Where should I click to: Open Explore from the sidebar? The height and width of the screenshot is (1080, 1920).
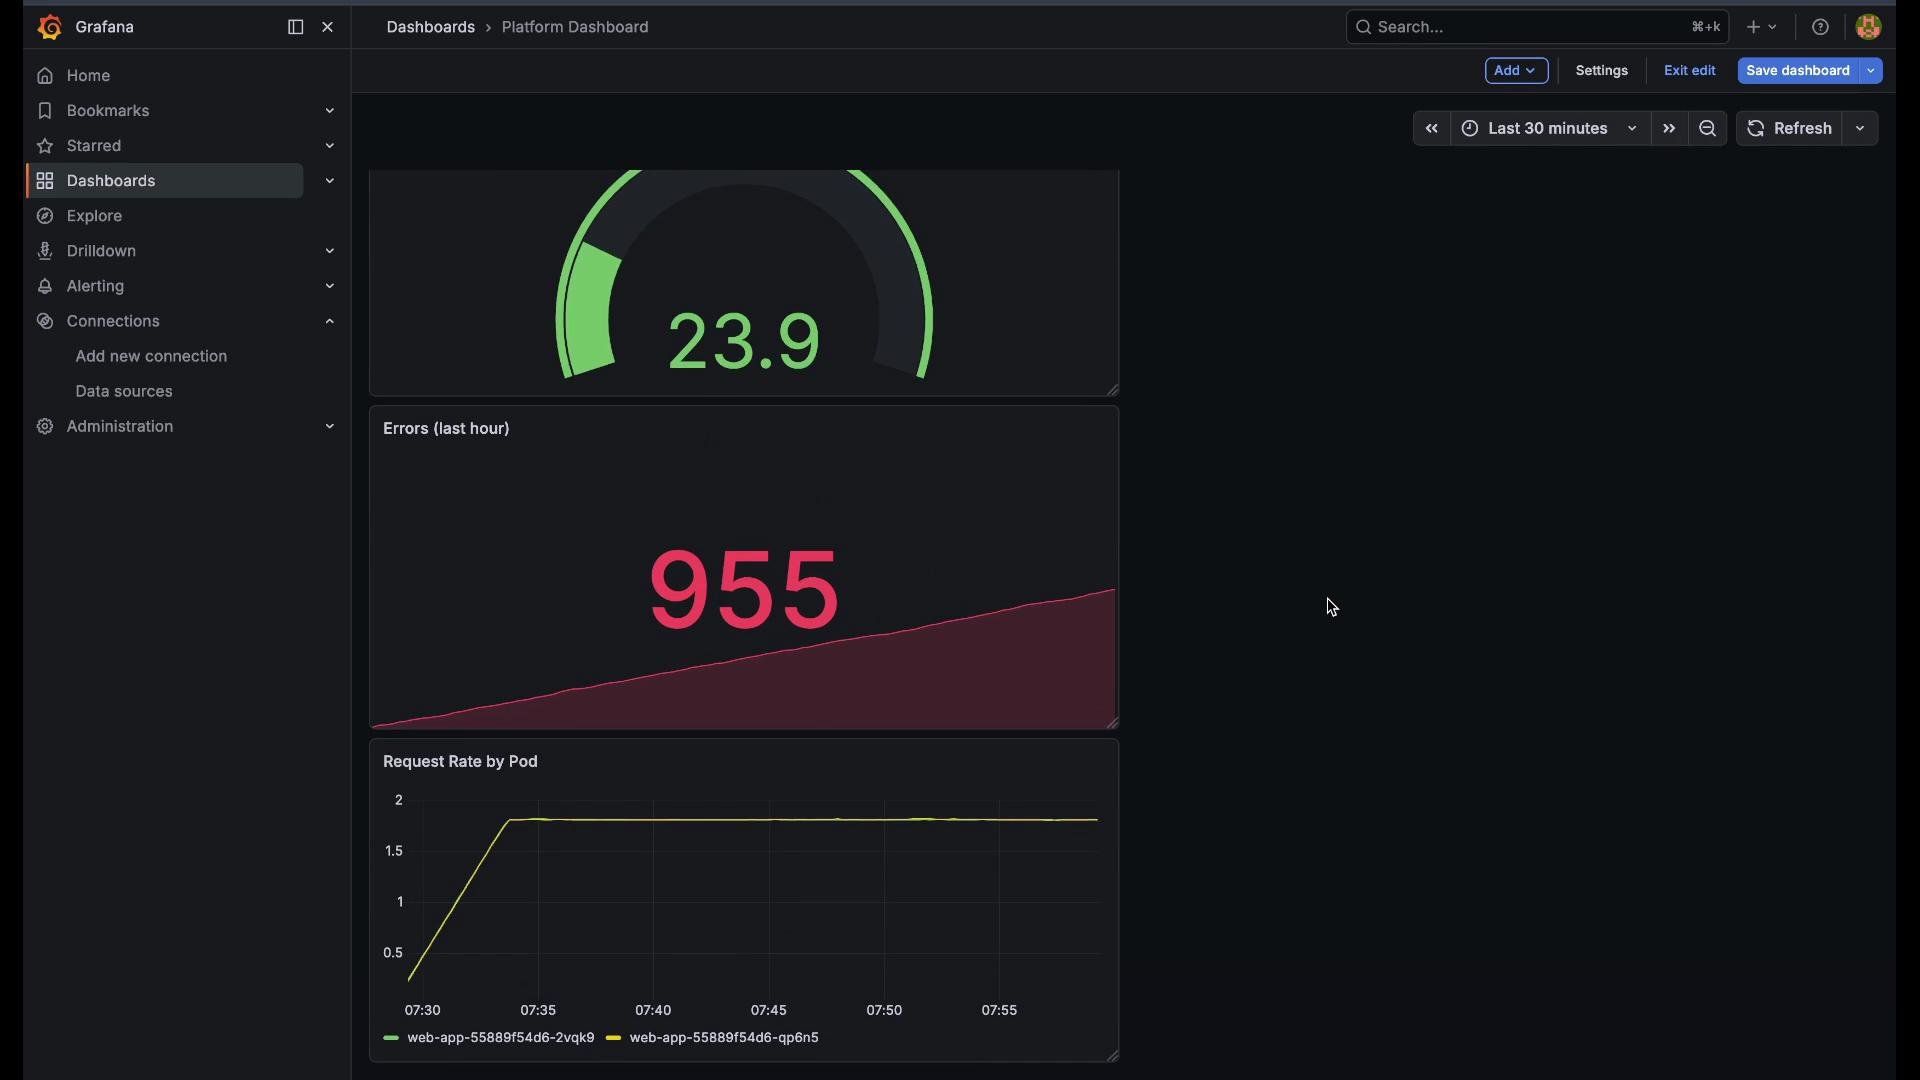[94, 216]
